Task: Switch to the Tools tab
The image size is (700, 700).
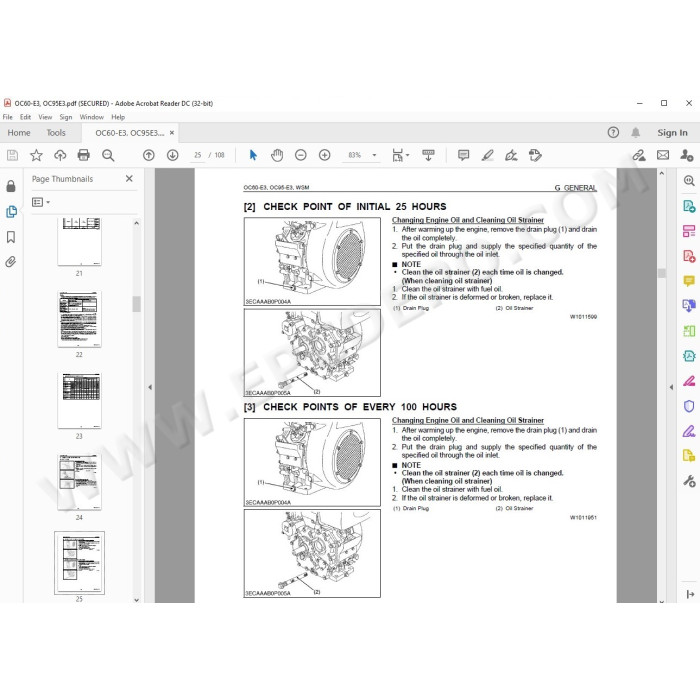Action: click(x=56, y=133)
